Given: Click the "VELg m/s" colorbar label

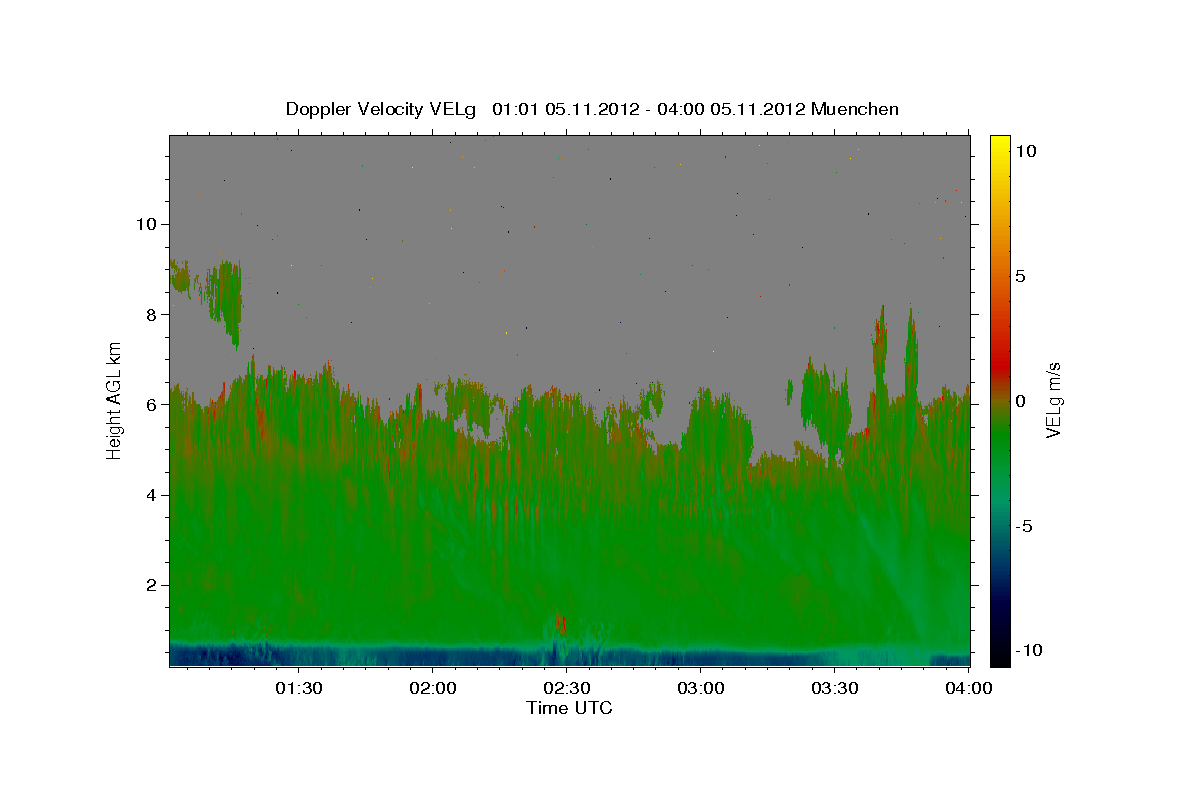Looking at the screenshot, I should coord(1052,401).
